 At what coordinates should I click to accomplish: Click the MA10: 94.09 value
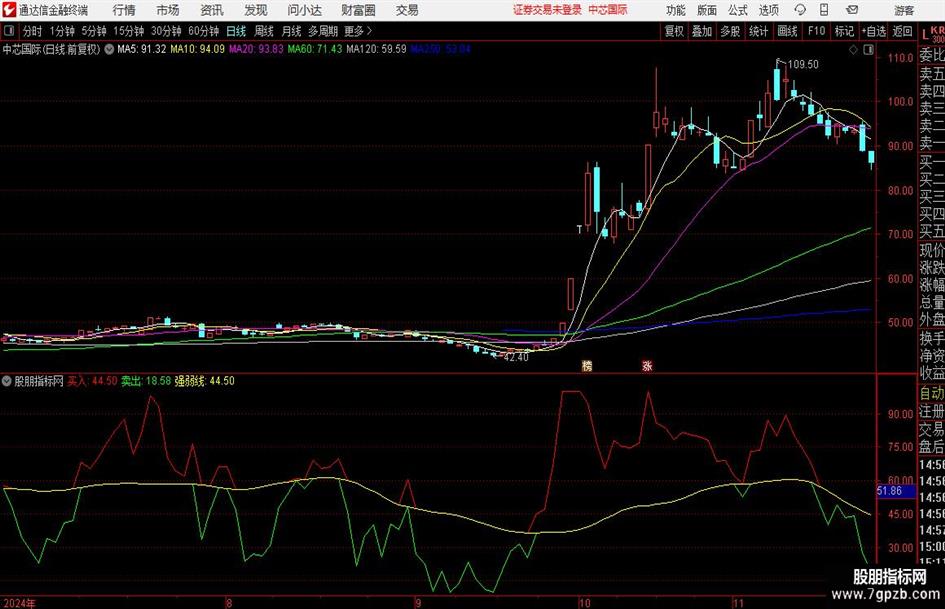point(197,49)
